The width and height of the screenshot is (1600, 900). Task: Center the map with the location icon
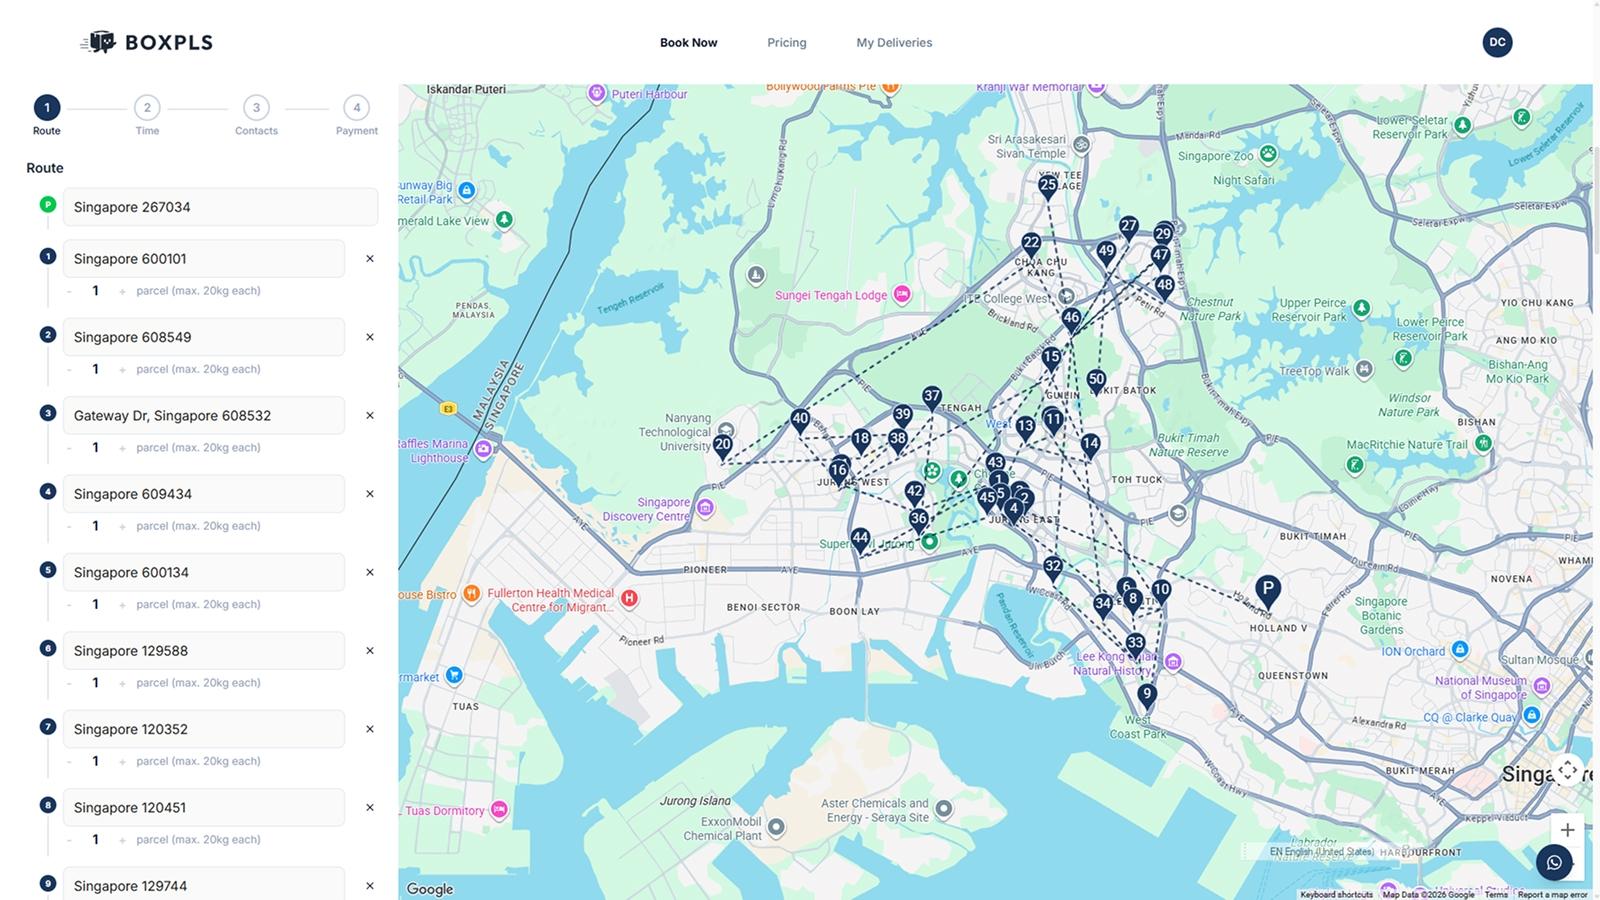click(1567, 770)
